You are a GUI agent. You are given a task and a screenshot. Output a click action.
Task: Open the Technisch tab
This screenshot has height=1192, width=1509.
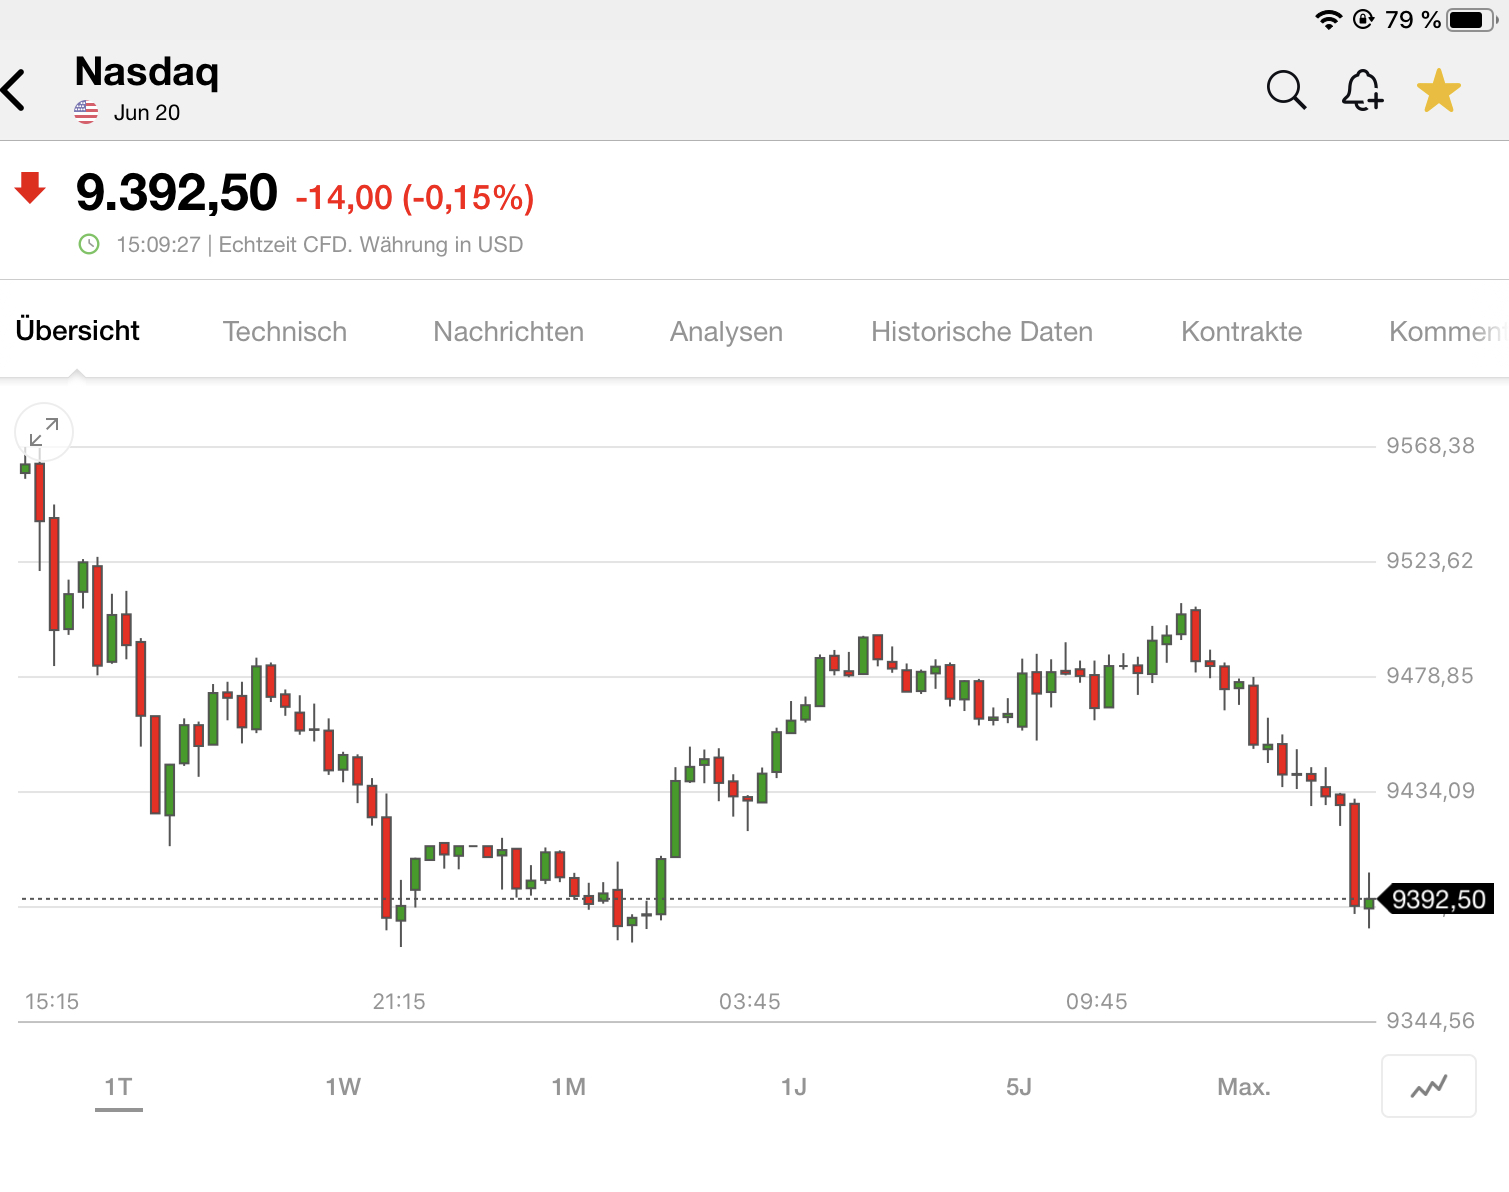pyautogui.click(x=285, y=331)
